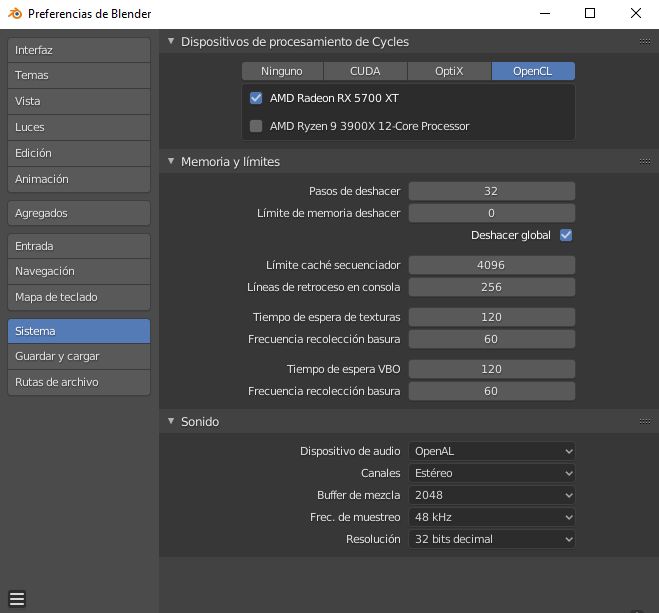Open the Vista preferences section
Viewport: 659px width, 613px height.
[79, 101]
